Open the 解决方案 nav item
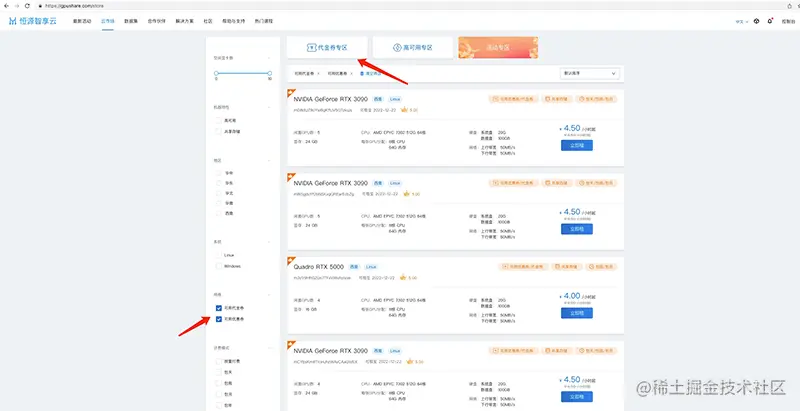Viewport: 800px width, 411px height. coord(185,21)
